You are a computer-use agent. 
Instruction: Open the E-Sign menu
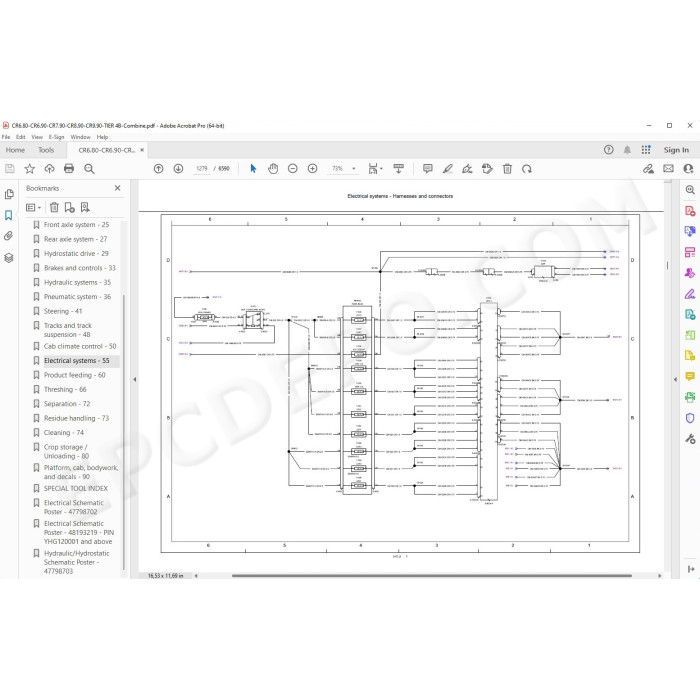point(57,137)
